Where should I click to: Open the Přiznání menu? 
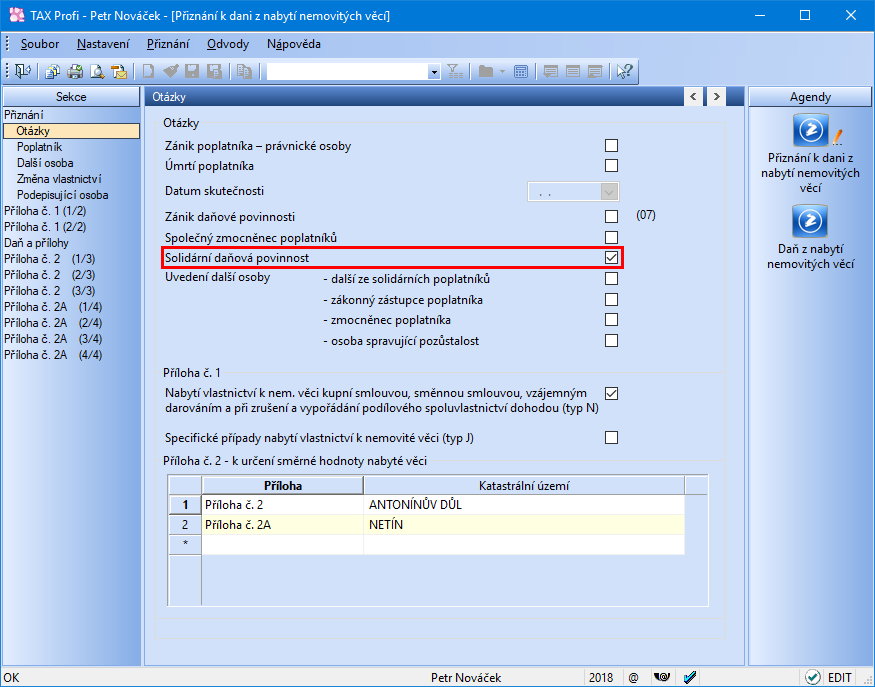tap(168, 44)
